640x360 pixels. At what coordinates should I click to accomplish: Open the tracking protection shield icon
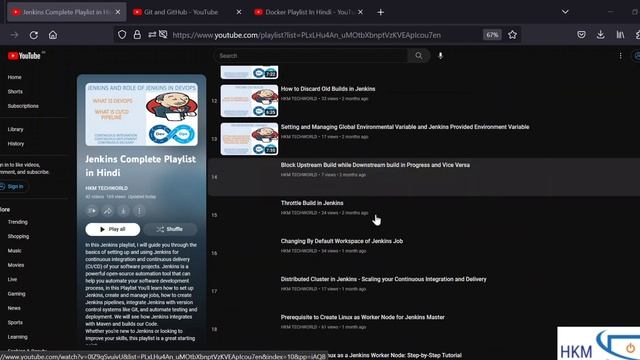[x=122, y=35]
